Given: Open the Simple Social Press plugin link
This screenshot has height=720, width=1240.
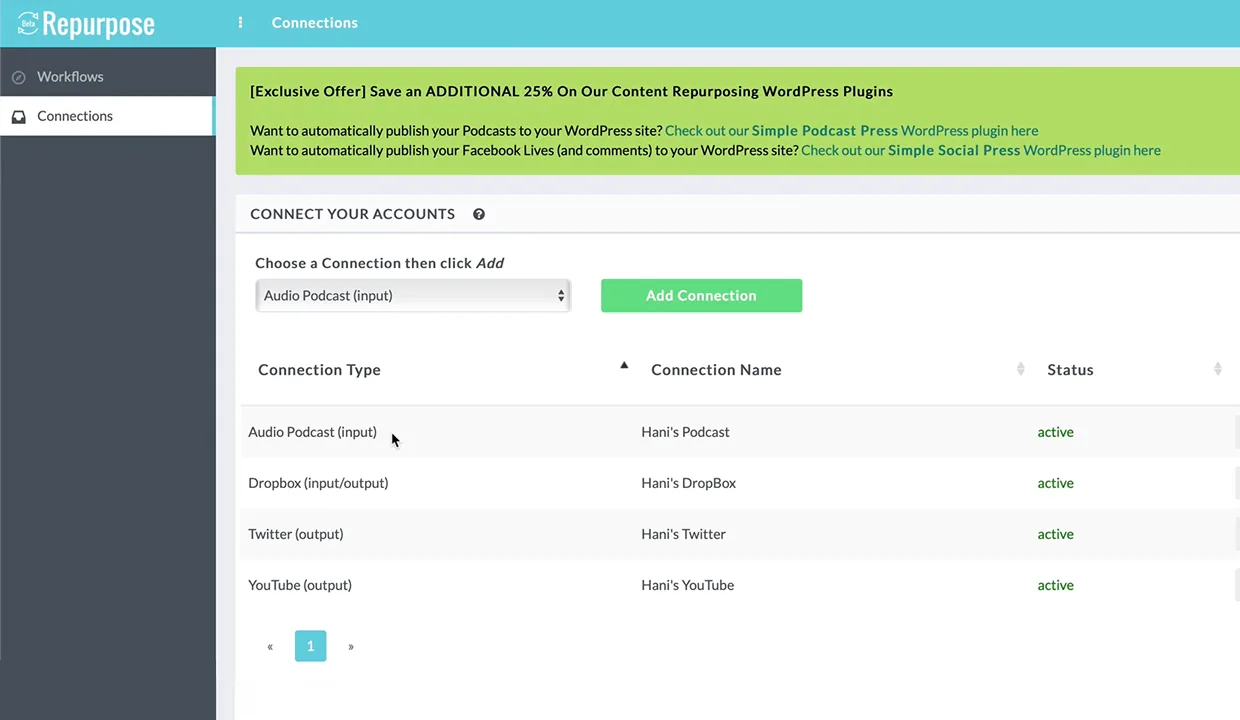Looking at the screenshot, I should click(981, 151).
